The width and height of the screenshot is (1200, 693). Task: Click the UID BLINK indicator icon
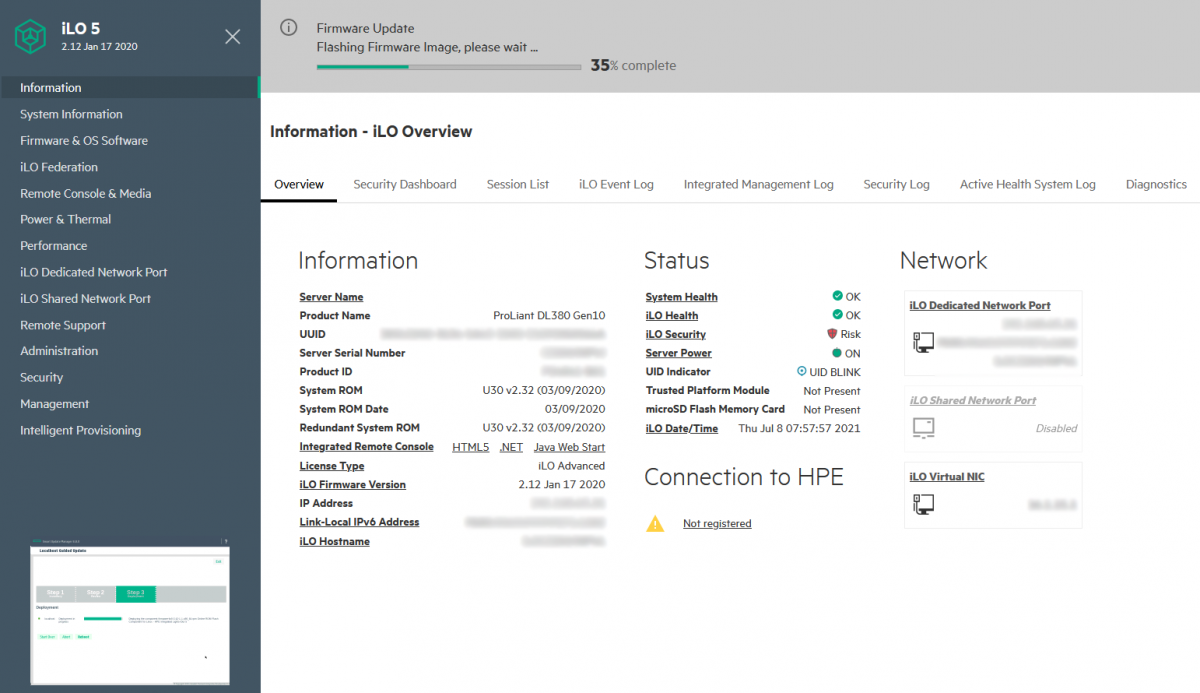801,372
